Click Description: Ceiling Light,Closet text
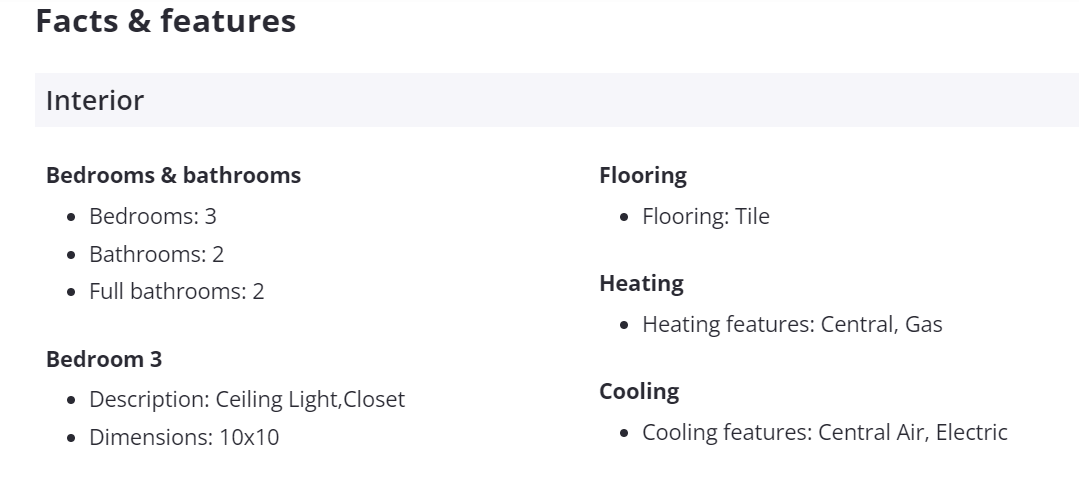 pyautogui.click(x=246, y=400)
